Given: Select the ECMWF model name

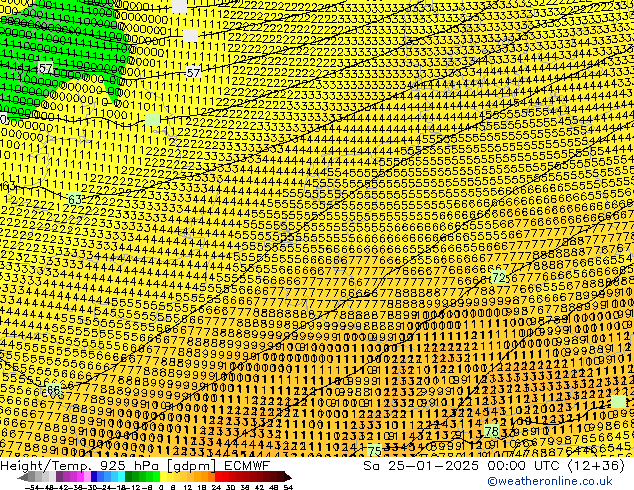Looking at the screenshot, I should click(x=246, y=466).
